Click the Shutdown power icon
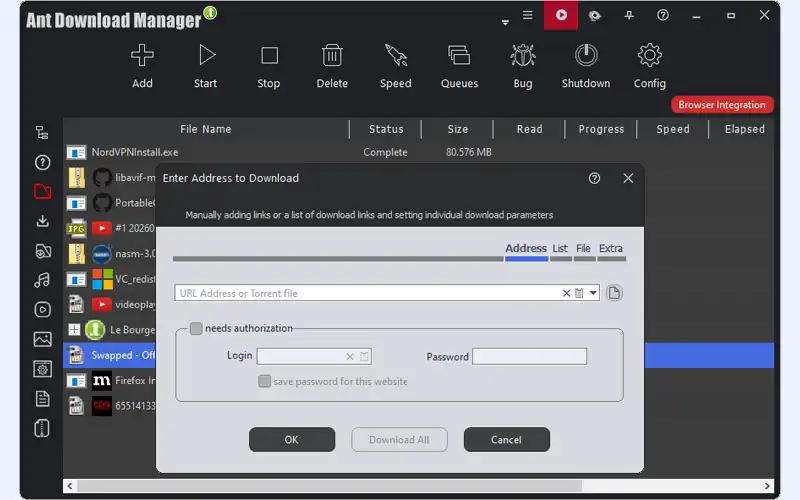Viewport: 800px width, 500px height. tap(586, 55)
